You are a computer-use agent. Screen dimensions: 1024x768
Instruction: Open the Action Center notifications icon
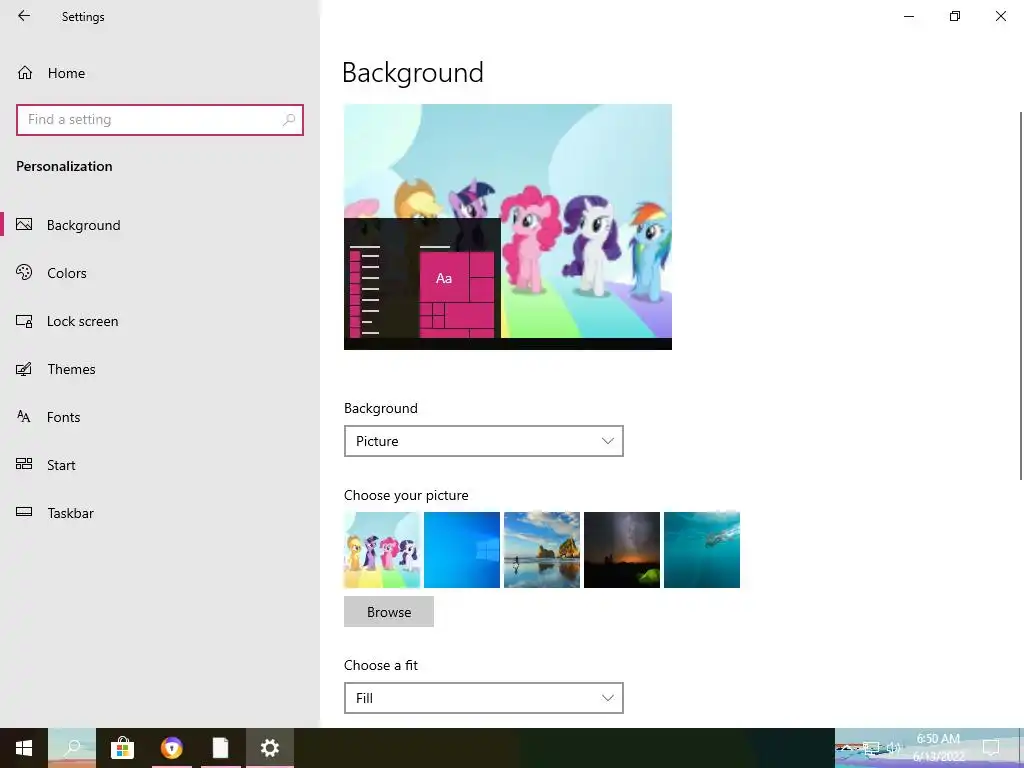click(991, 748)
